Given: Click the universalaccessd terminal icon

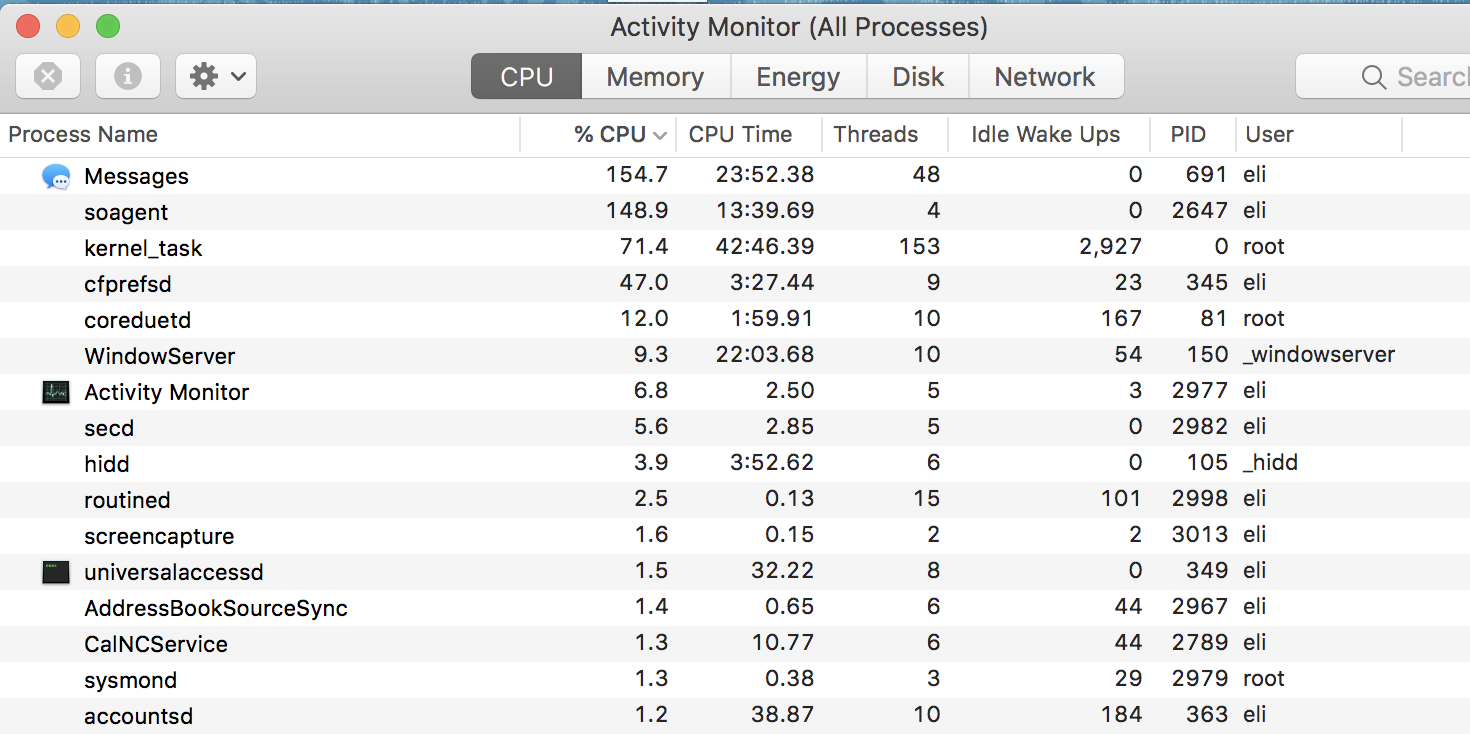Looking at the screenshot, I should (56, 572).
